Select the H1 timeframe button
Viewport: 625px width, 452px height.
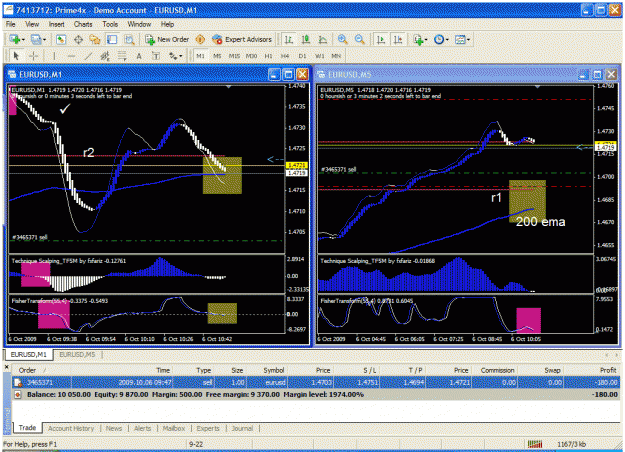pos(268,56)
